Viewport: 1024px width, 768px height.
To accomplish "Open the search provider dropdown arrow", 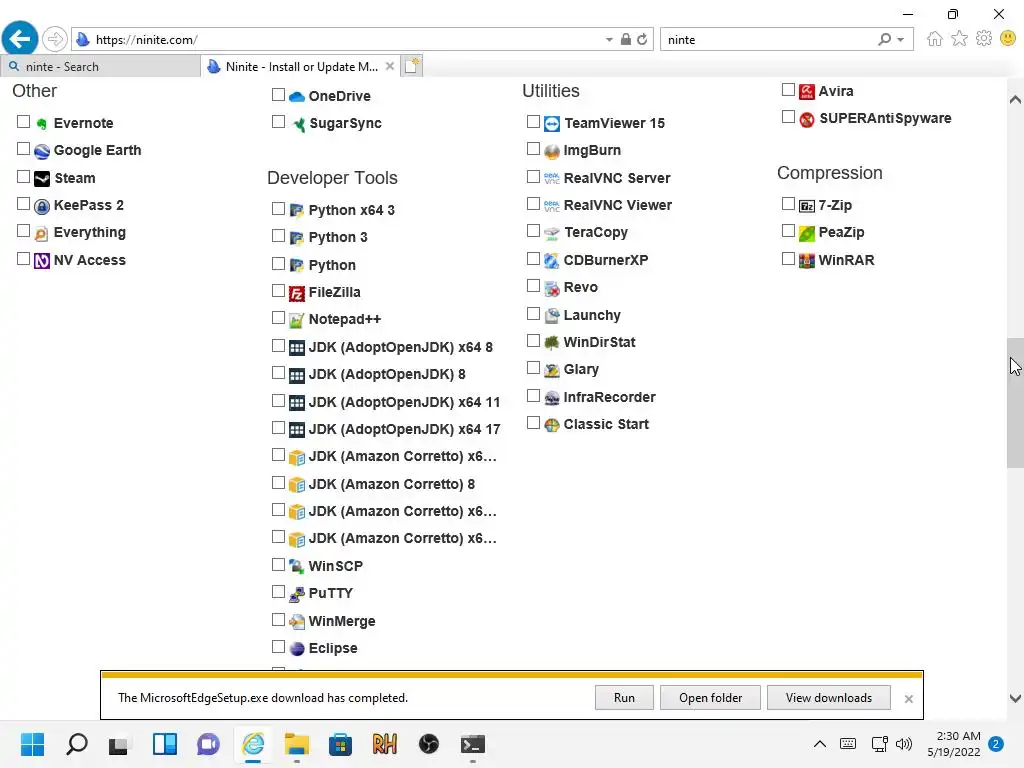I will pos(901,40).
